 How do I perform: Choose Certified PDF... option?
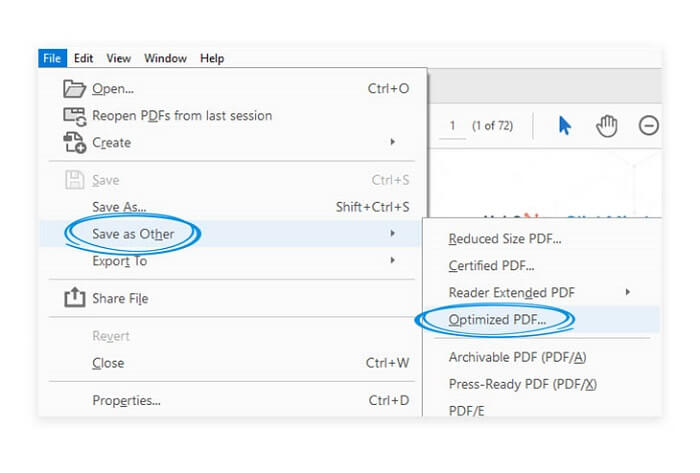491,266
